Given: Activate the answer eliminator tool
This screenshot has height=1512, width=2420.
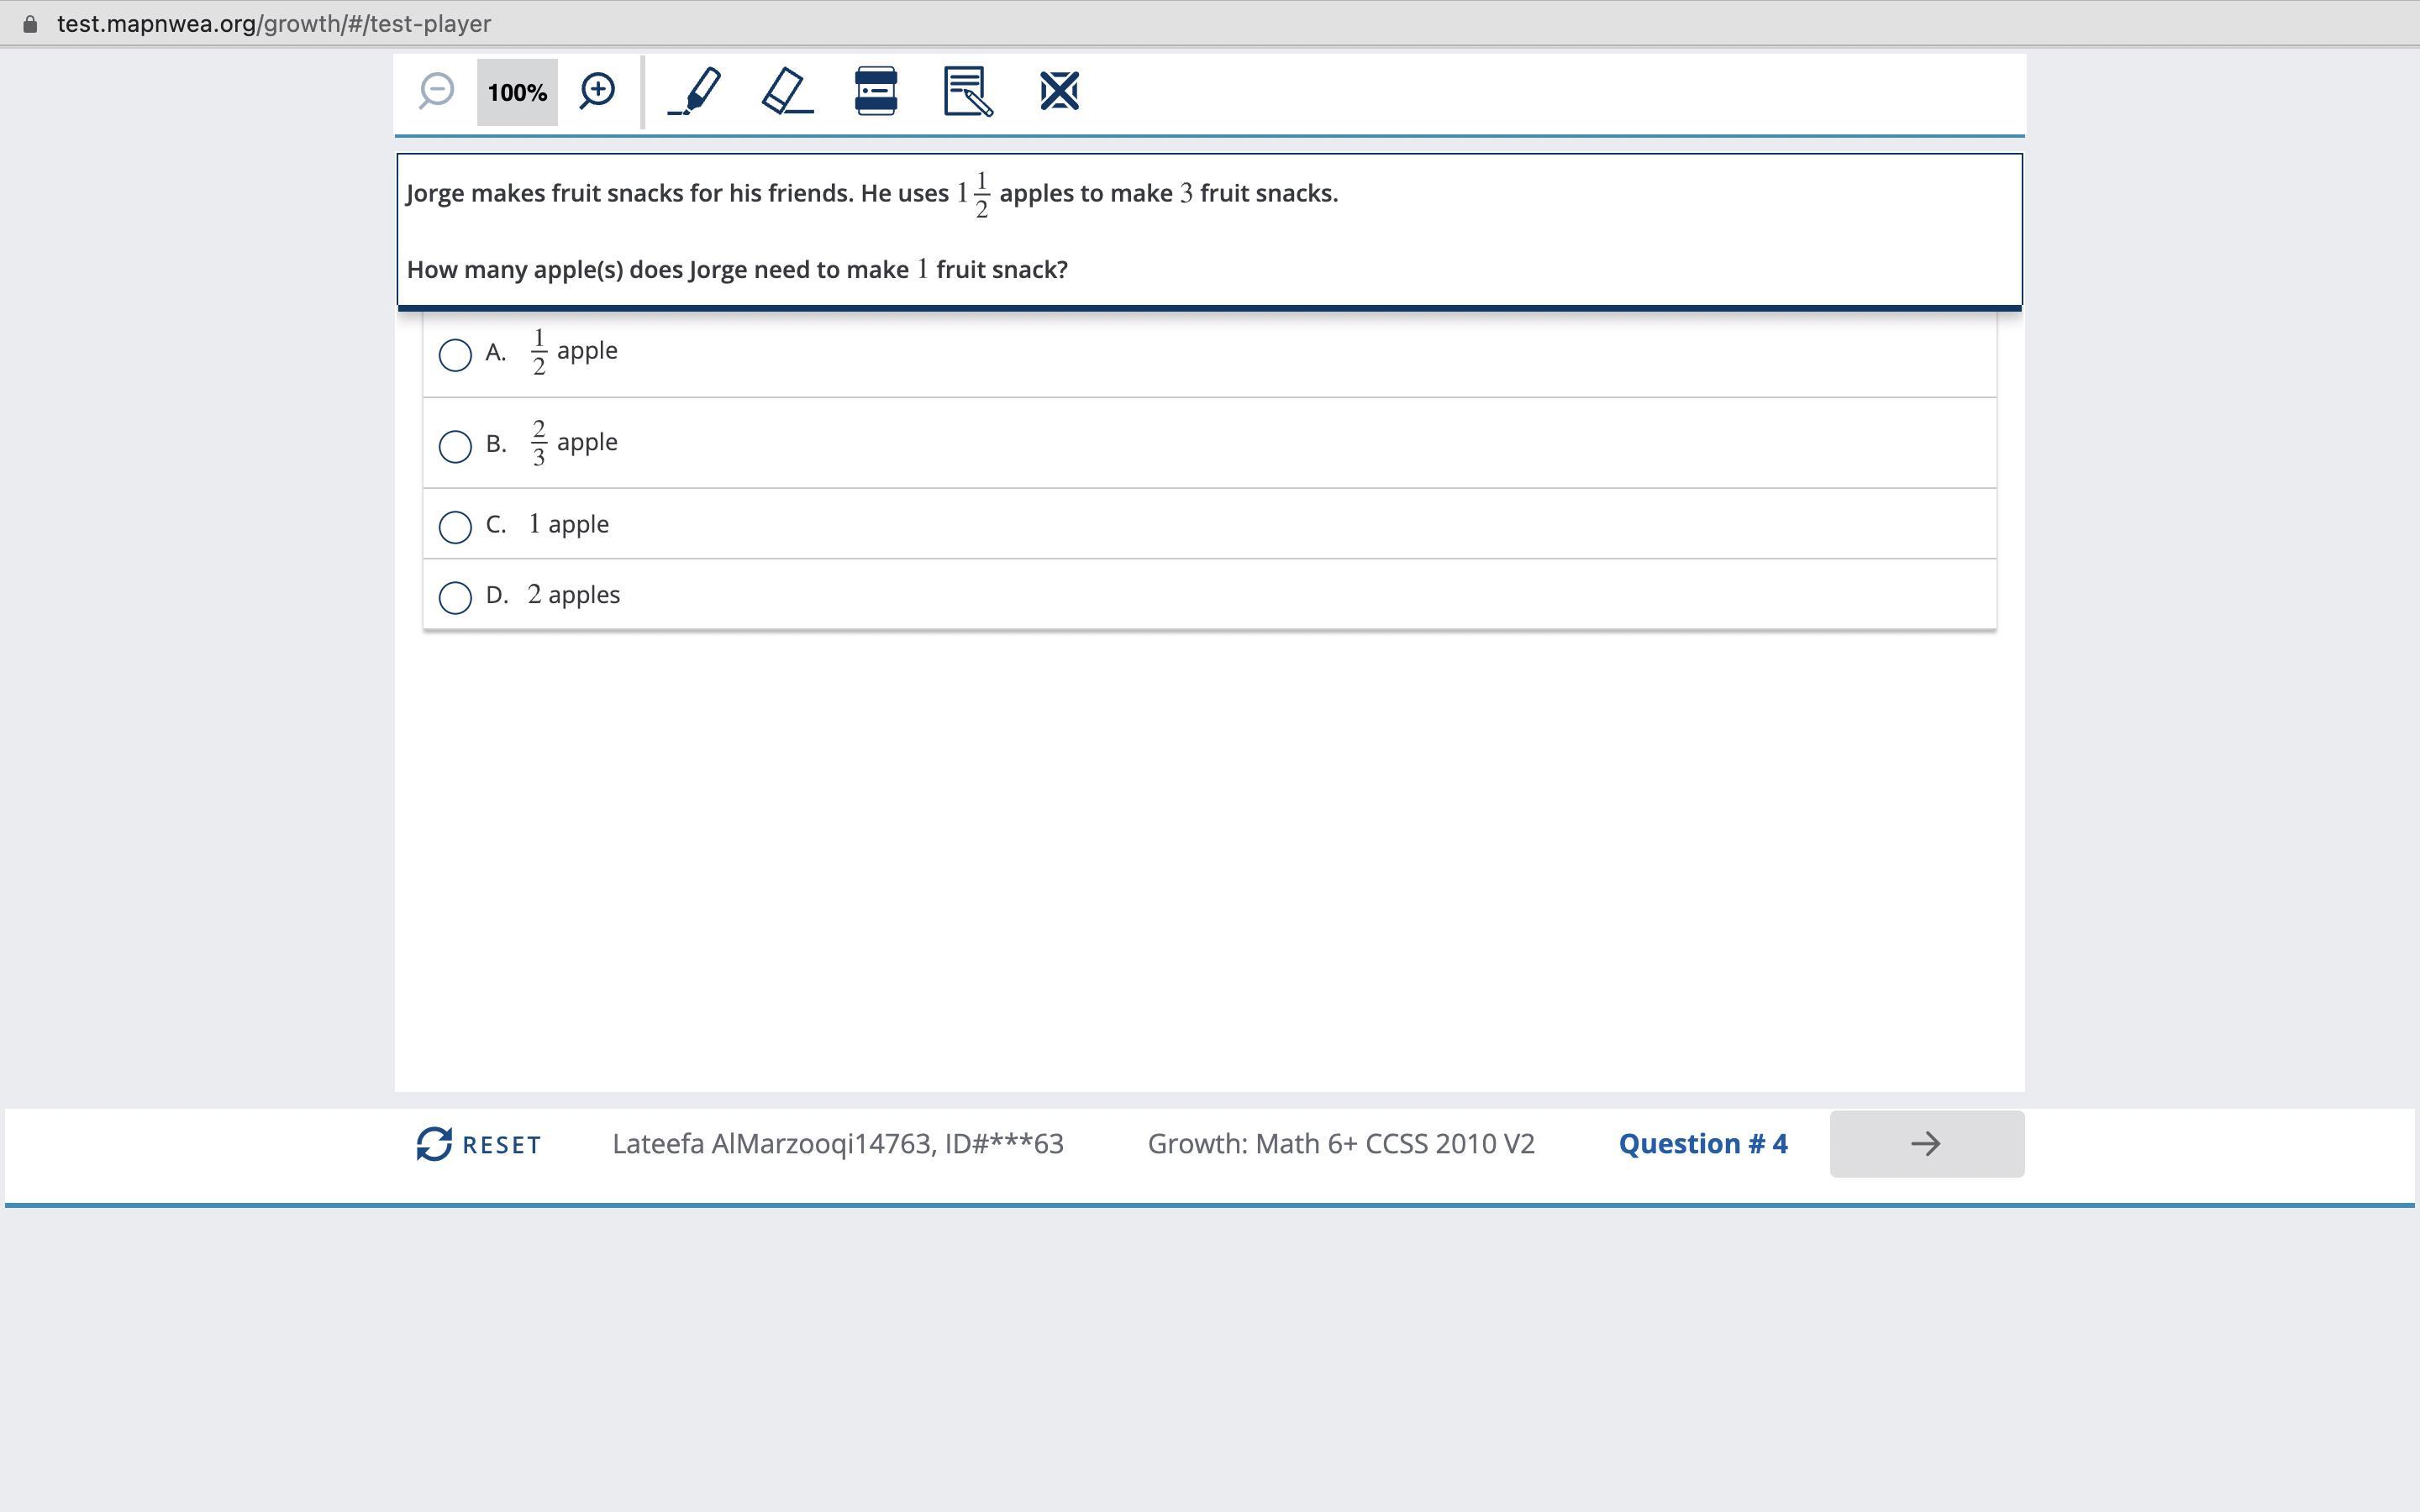Looking at the screenshot, I should pos(1059,91).
